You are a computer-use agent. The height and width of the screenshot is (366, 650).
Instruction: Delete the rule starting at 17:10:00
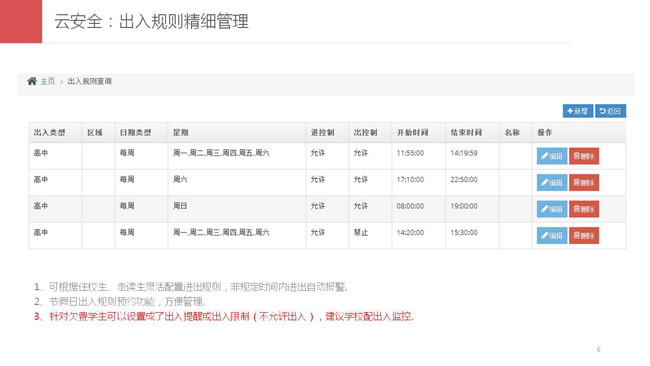(584, 183)
